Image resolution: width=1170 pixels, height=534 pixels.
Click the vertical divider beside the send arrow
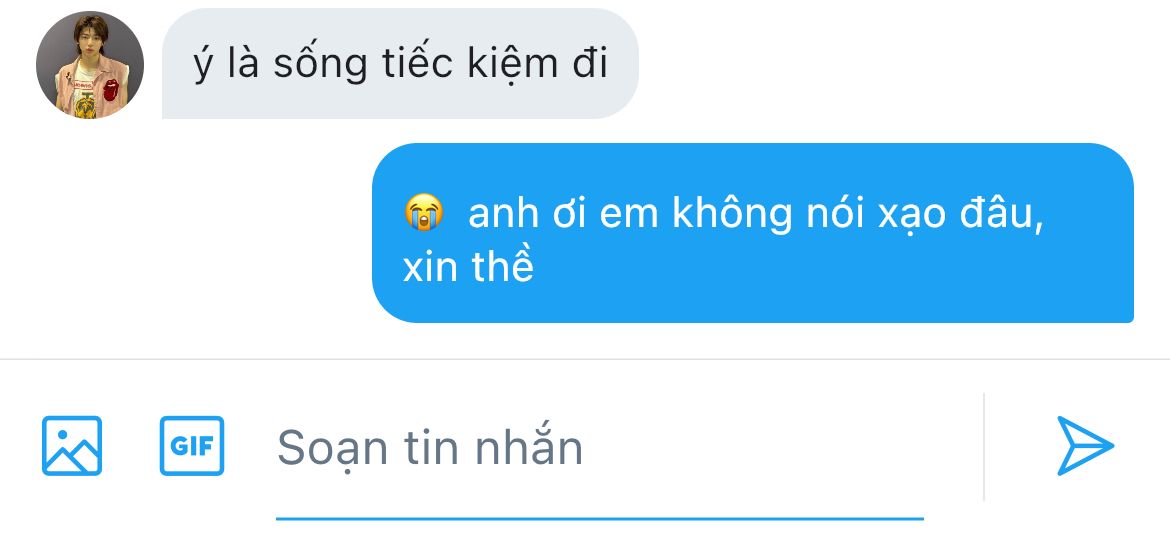[983, 447]
